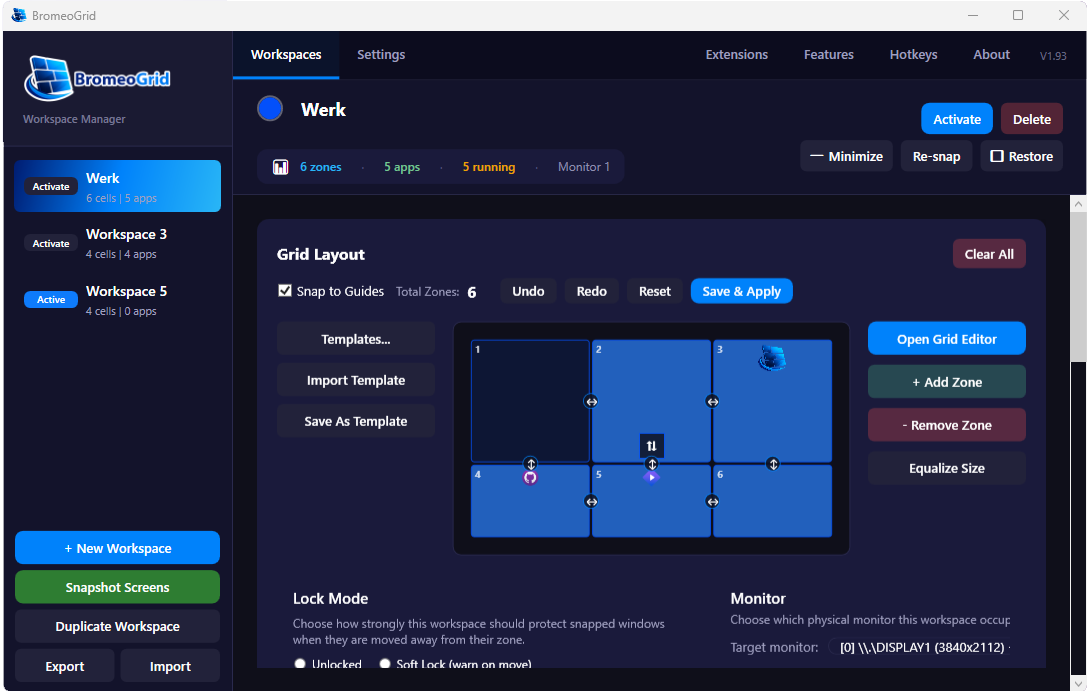Open the Templates... chooser
Image resolution: width=1087 pixels, height=691 pixels.
pyautogui.click(x=355, y=338)
